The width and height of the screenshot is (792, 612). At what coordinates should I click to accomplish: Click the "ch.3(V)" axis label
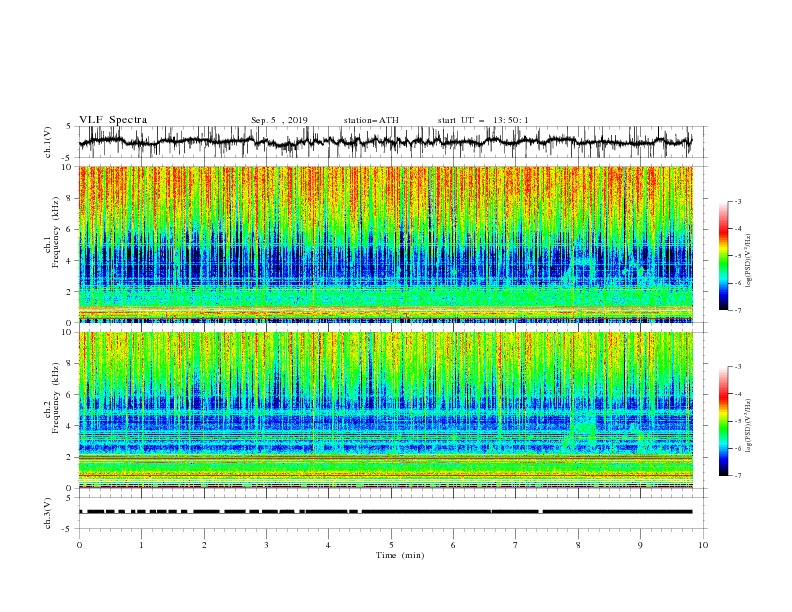tap(48, 513)
